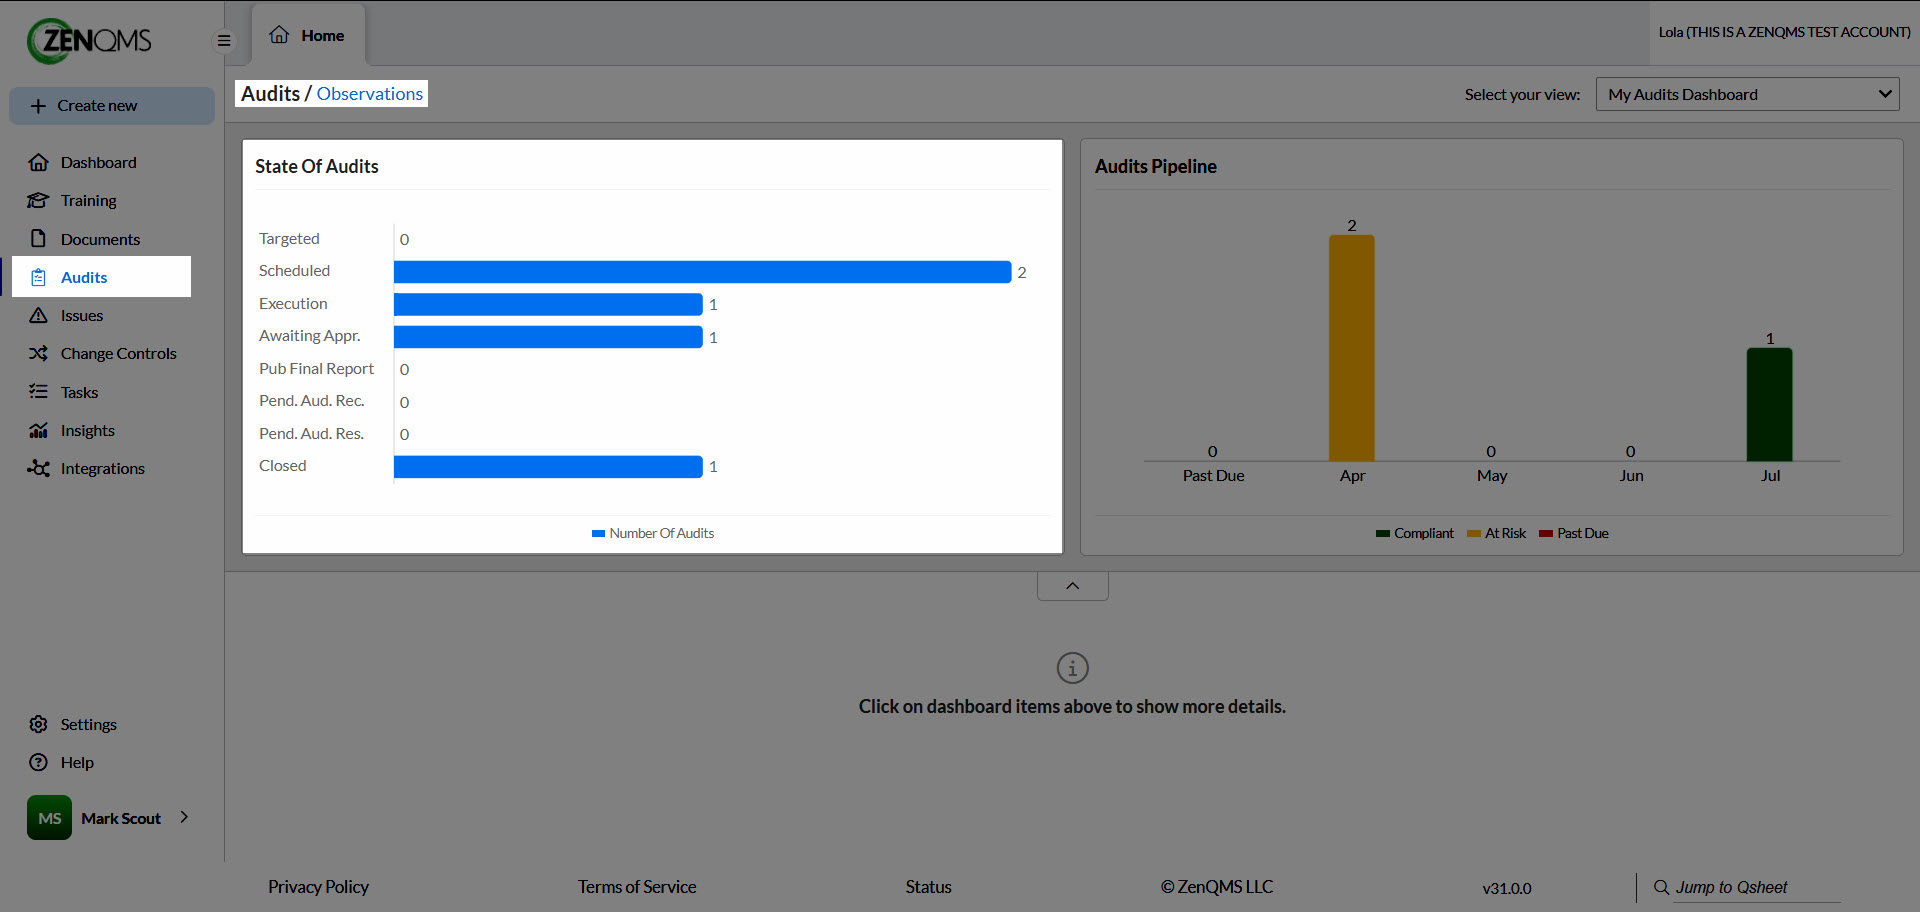Click the Jump to Qsheet input field
This screenshot has width=1920, height=912.
[1757, 887]
